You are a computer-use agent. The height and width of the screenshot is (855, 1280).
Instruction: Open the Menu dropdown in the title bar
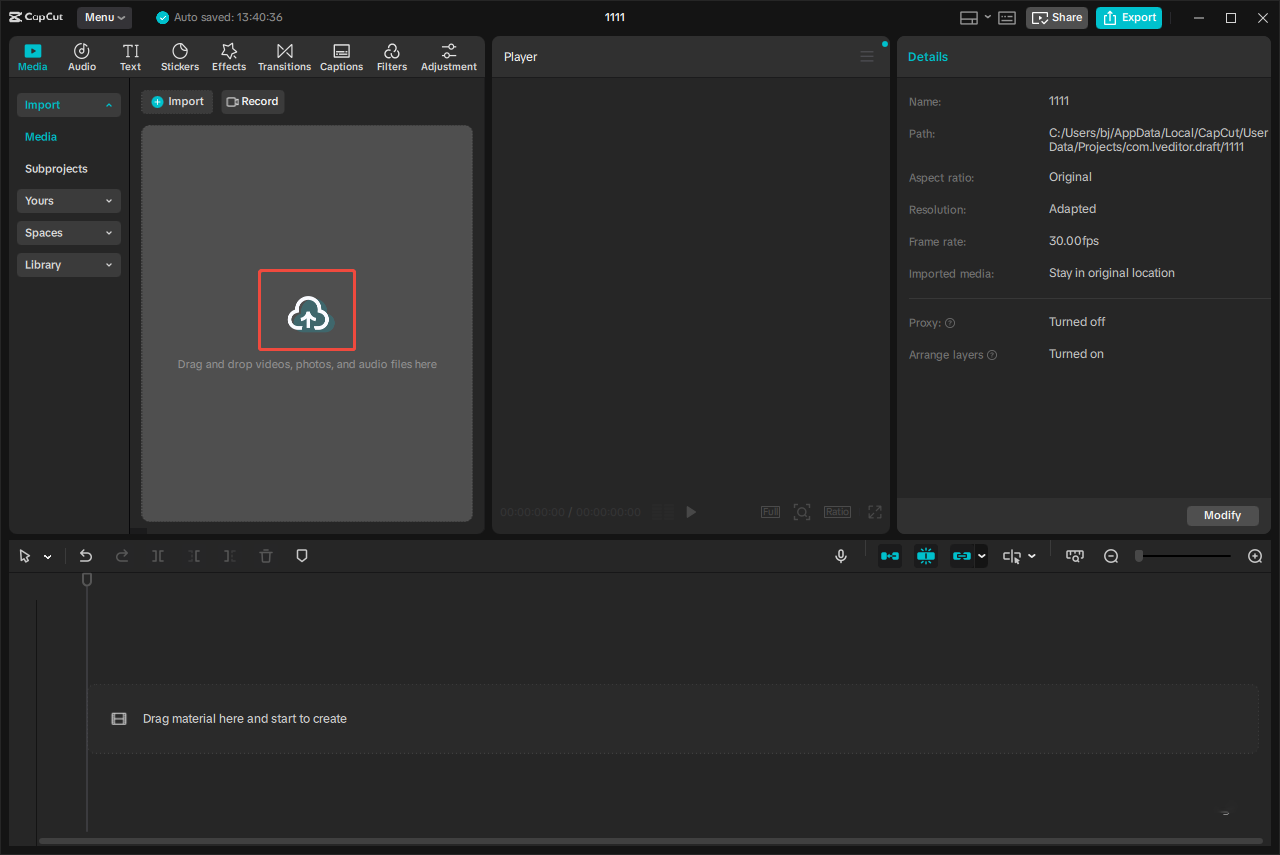point(104,17)
